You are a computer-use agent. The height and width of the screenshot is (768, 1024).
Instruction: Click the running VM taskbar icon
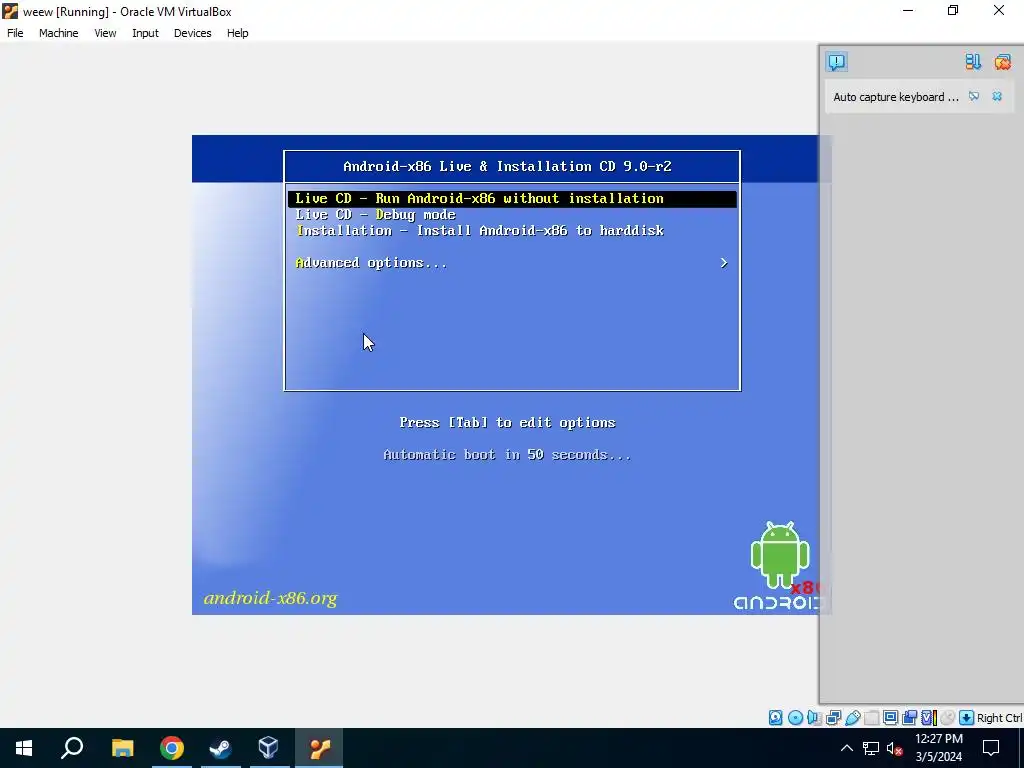pyautogui.click(x=319, y=748)
